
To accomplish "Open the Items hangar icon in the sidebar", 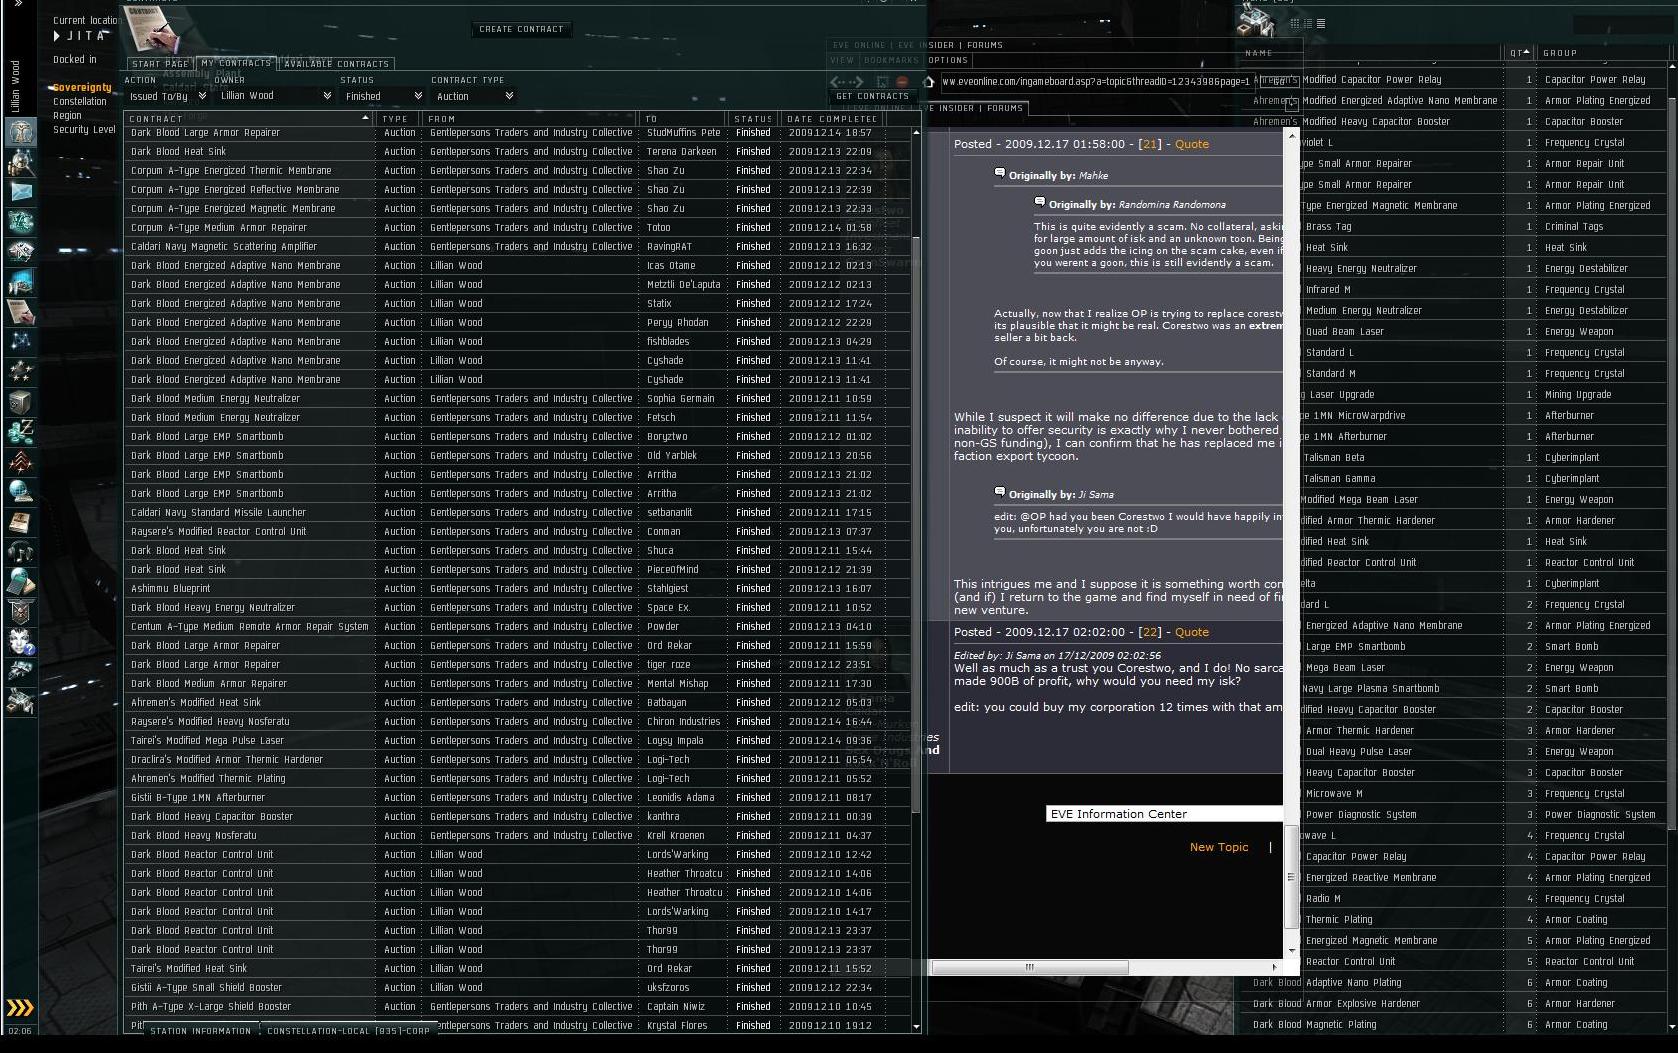I will [x=20, y=701].
